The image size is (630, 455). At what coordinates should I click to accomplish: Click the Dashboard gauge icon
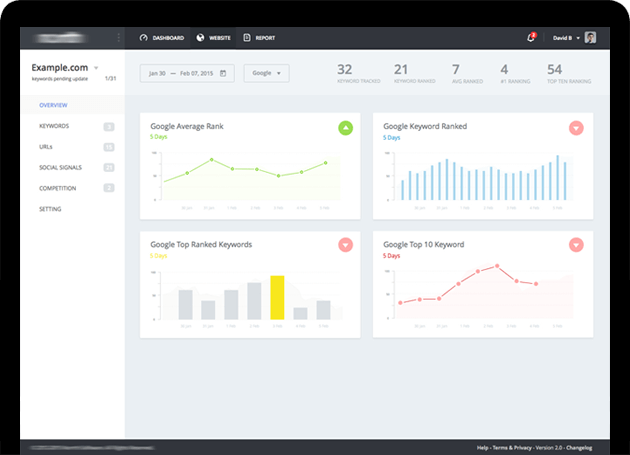click(143, 38)
